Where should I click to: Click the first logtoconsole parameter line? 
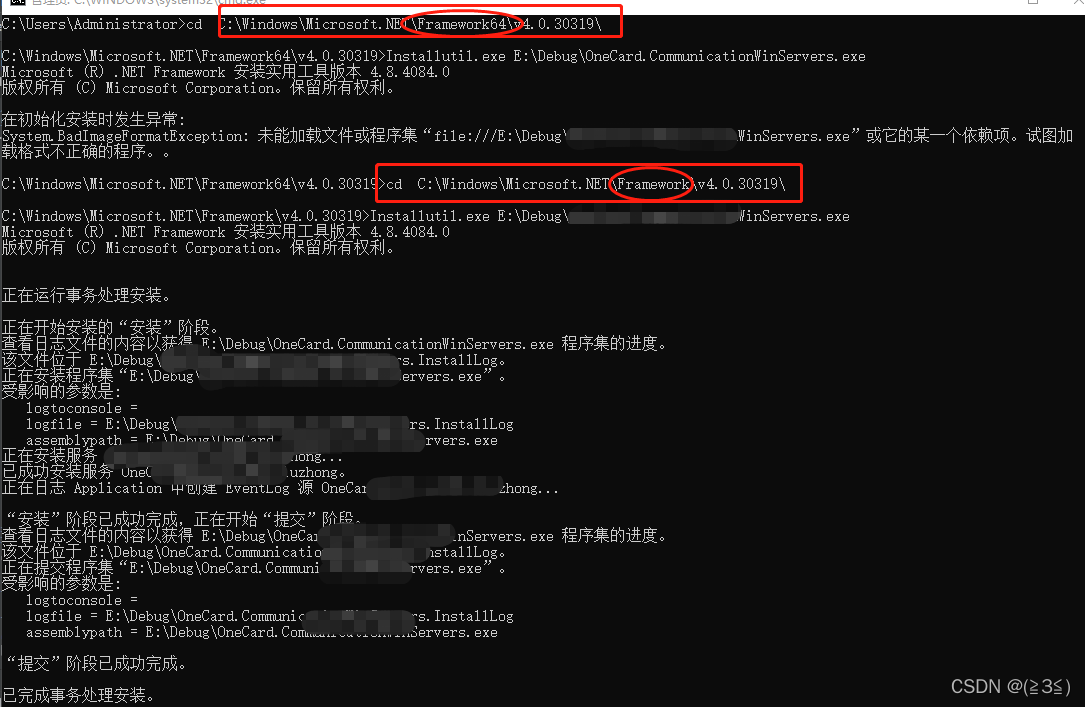[x=82, y=409]
